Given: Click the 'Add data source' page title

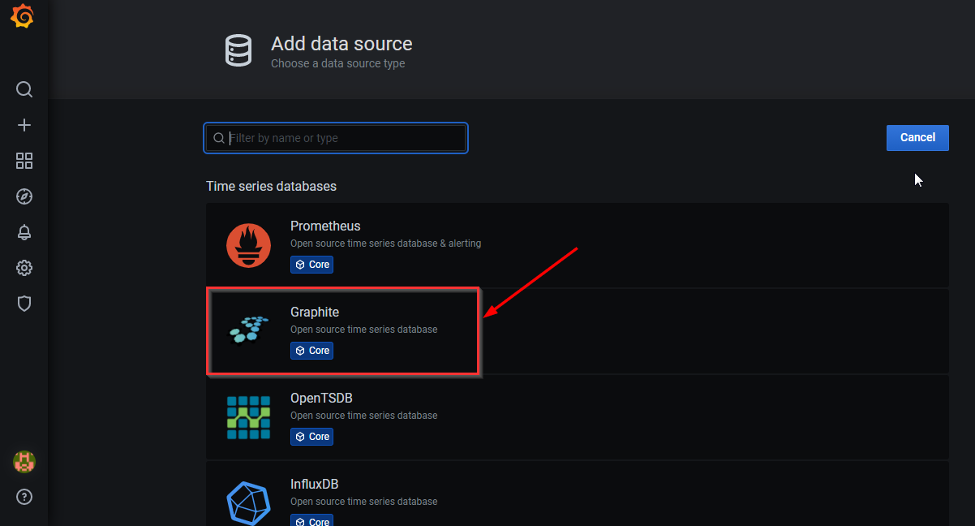Looking at the screenshot, I should 341,44.
